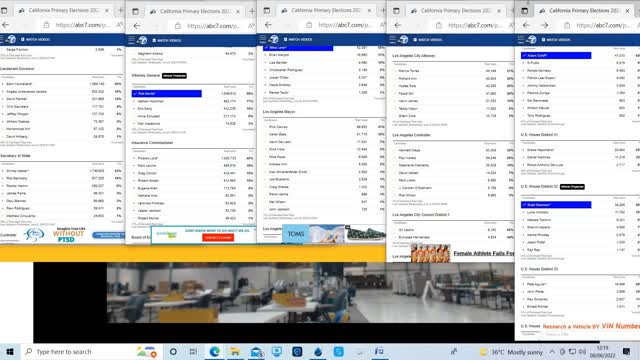Click Watch Videos in Los Angeles Mayor window
This screenshot has width=640, height=360.
(298, 39)
